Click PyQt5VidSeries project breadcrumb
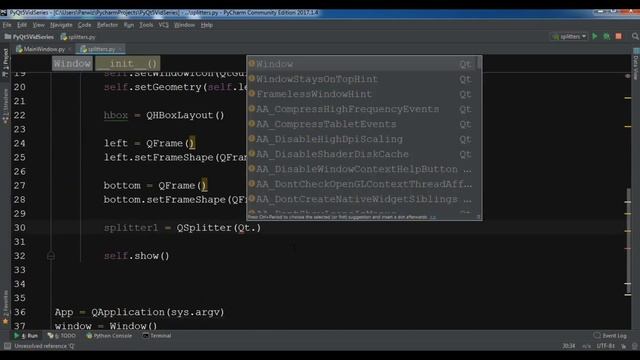This screenshot has width=640, height=360. [x=29, y=37]
